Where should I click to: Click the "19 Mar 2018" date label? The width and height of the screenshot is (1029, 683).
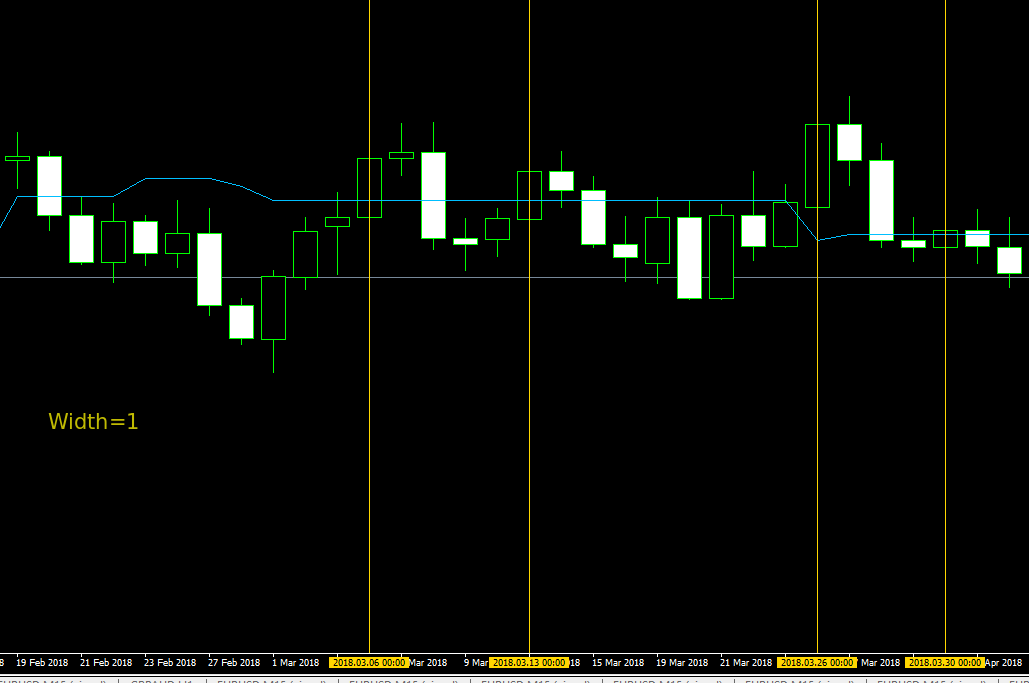[682, 663]
